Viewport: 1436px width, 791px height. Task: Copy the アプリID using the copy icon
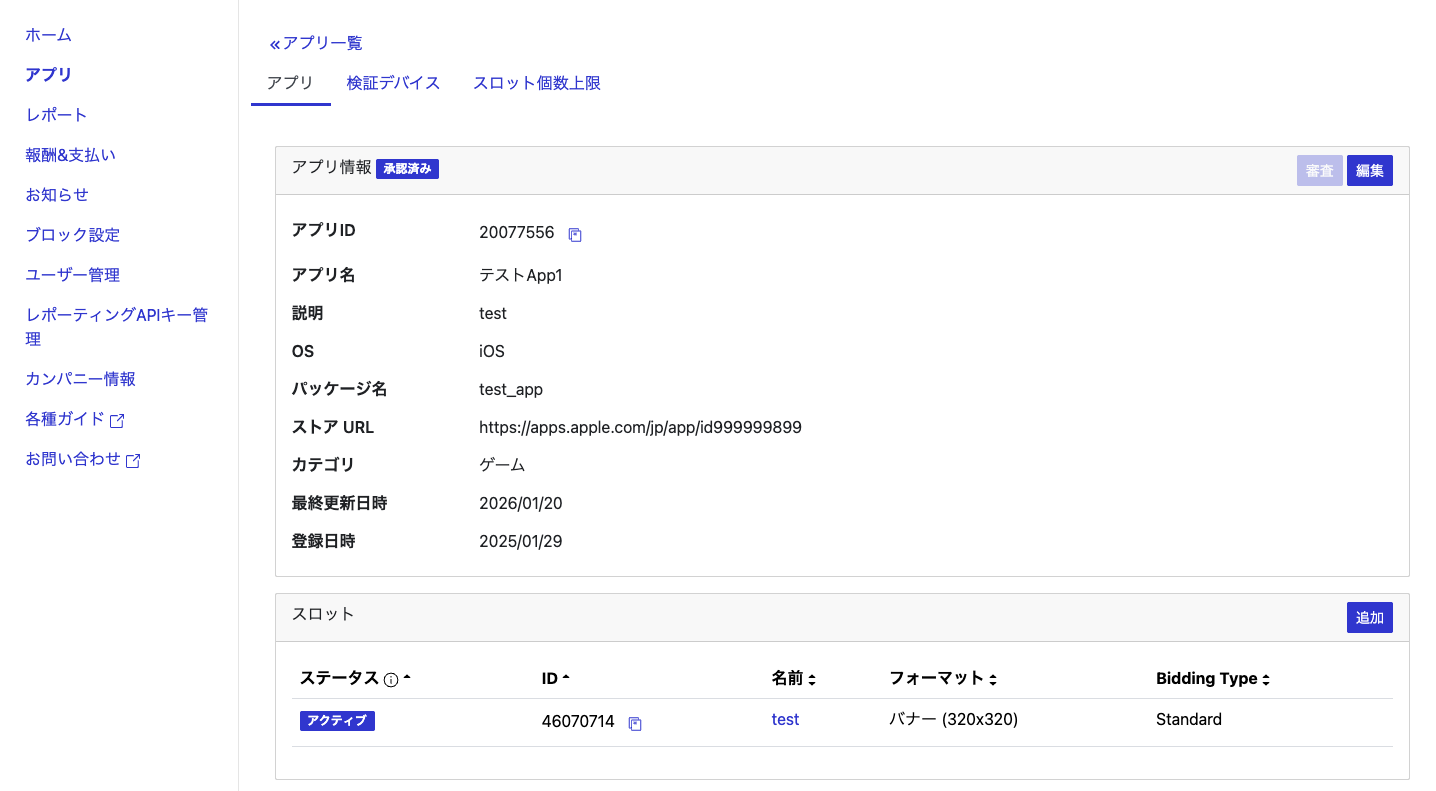pos(575,233)
